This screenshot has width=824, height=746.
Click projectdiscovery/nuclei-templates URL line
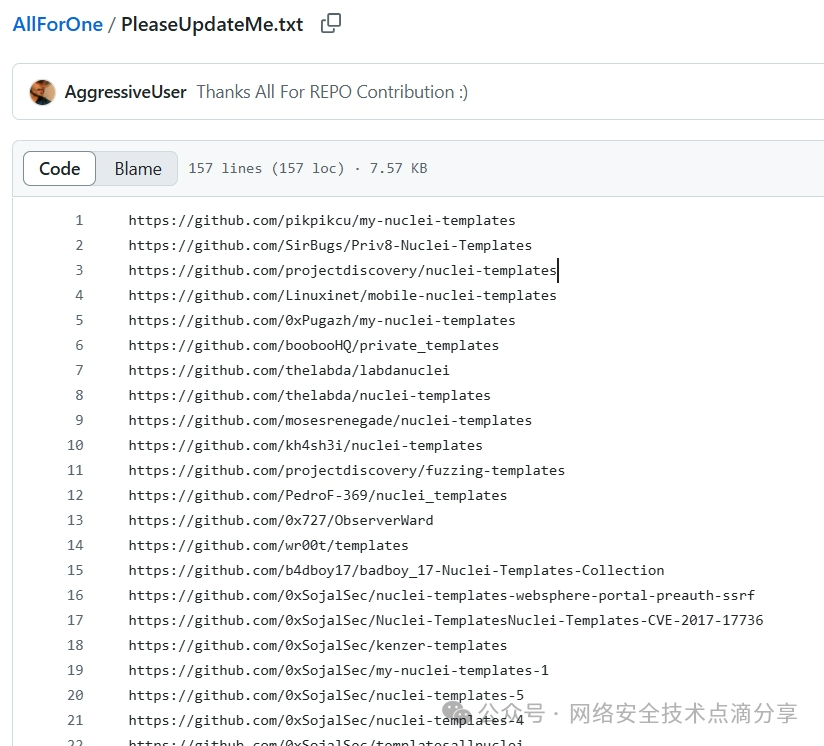342,270
